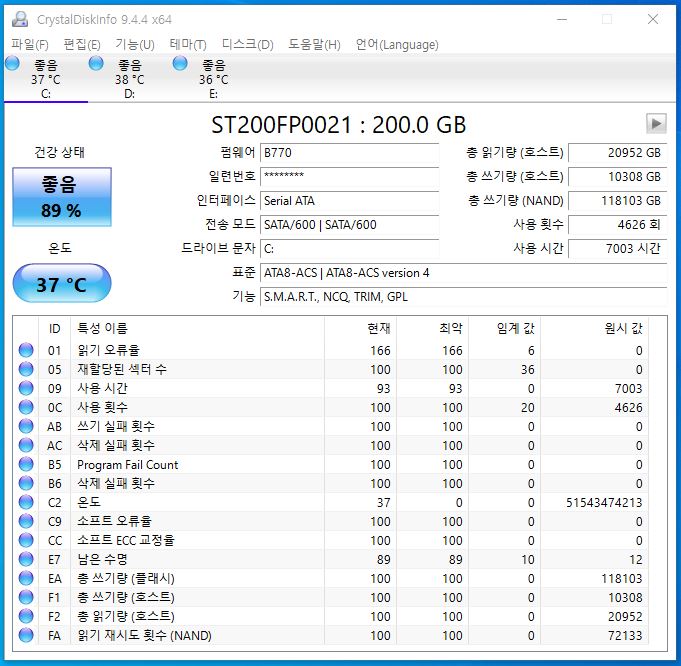Click the 37 °C label of drive C: tab
Screen dimensions: 681x666
point(46,80)
